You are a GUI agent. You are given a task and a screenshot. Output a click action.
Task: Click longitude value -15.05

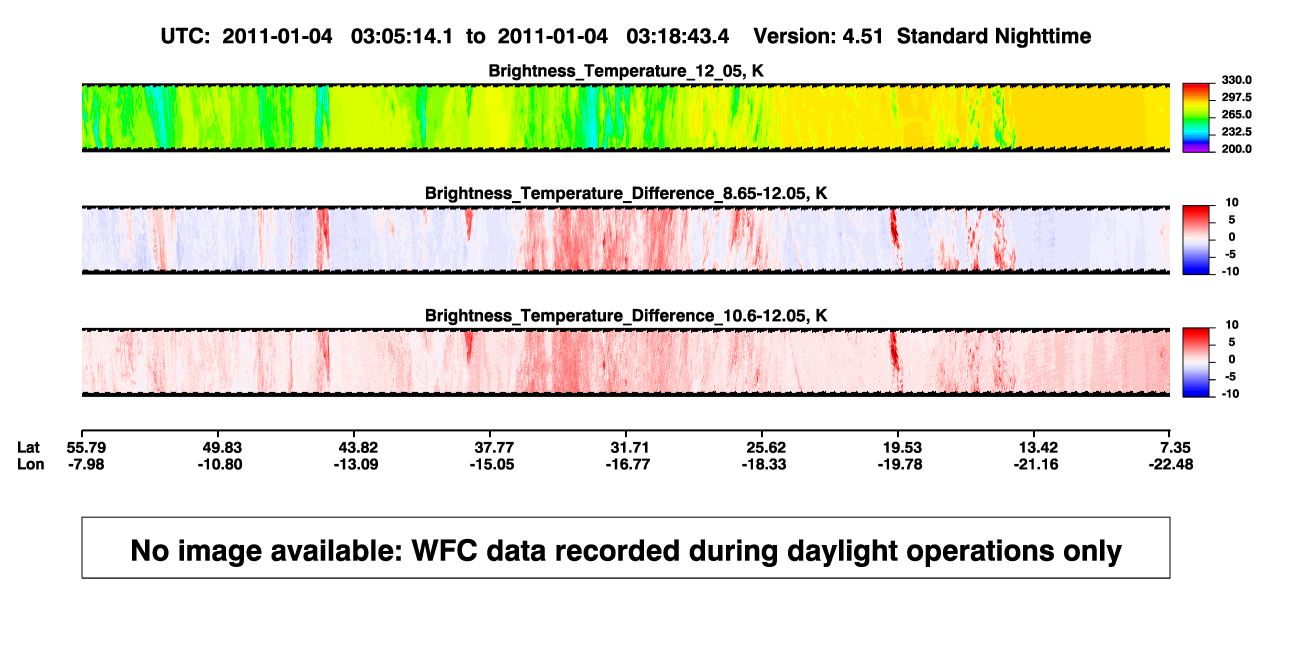click(494, 464)
